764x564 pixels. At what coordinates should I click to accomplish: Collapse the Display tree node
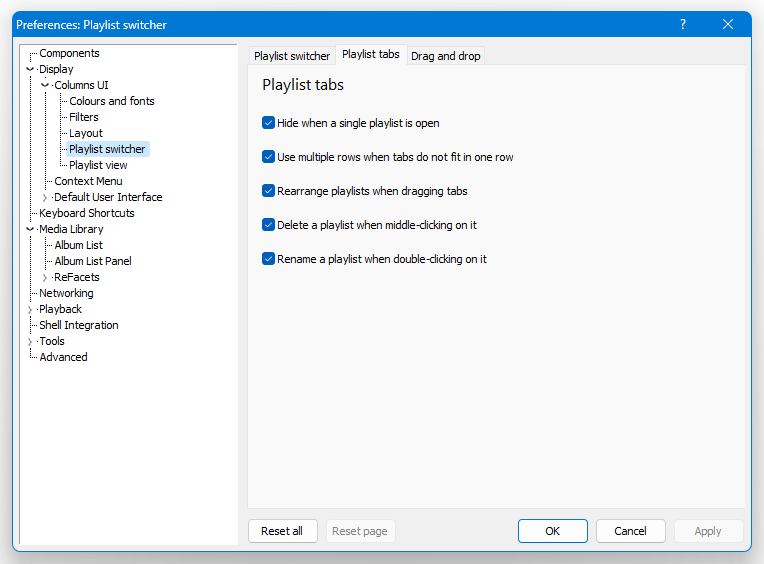[x=30, y=69]
